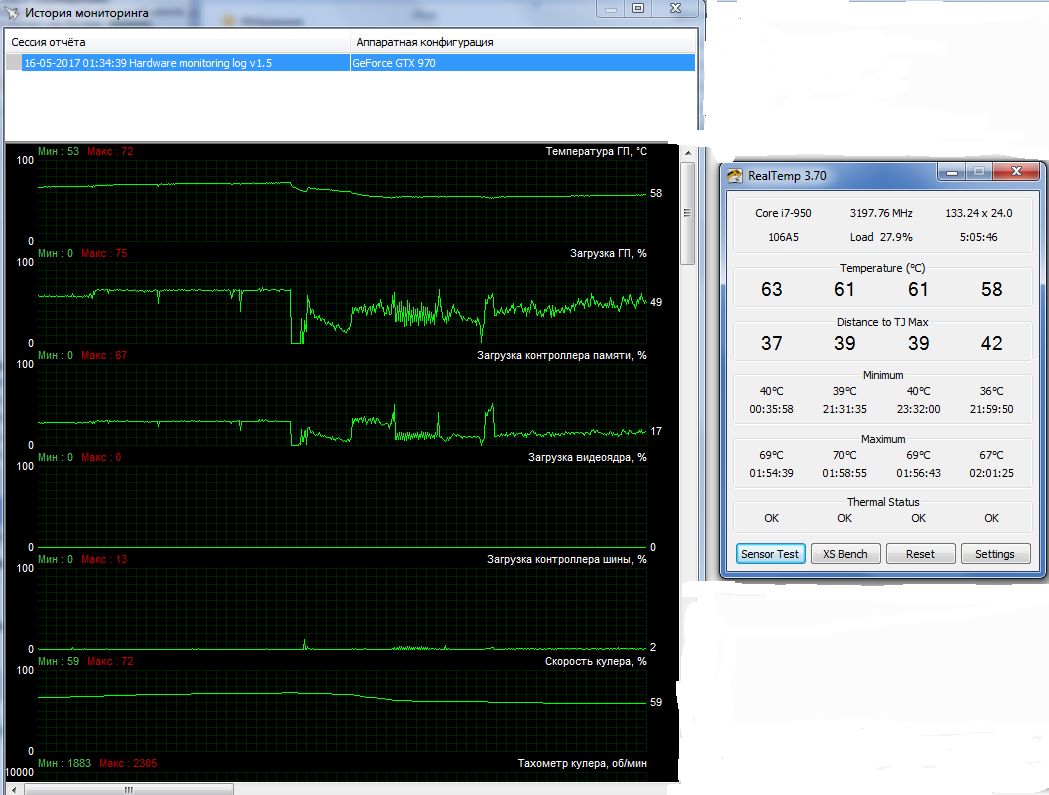Close the RealTemp 3.70 window

[1016, 171]
